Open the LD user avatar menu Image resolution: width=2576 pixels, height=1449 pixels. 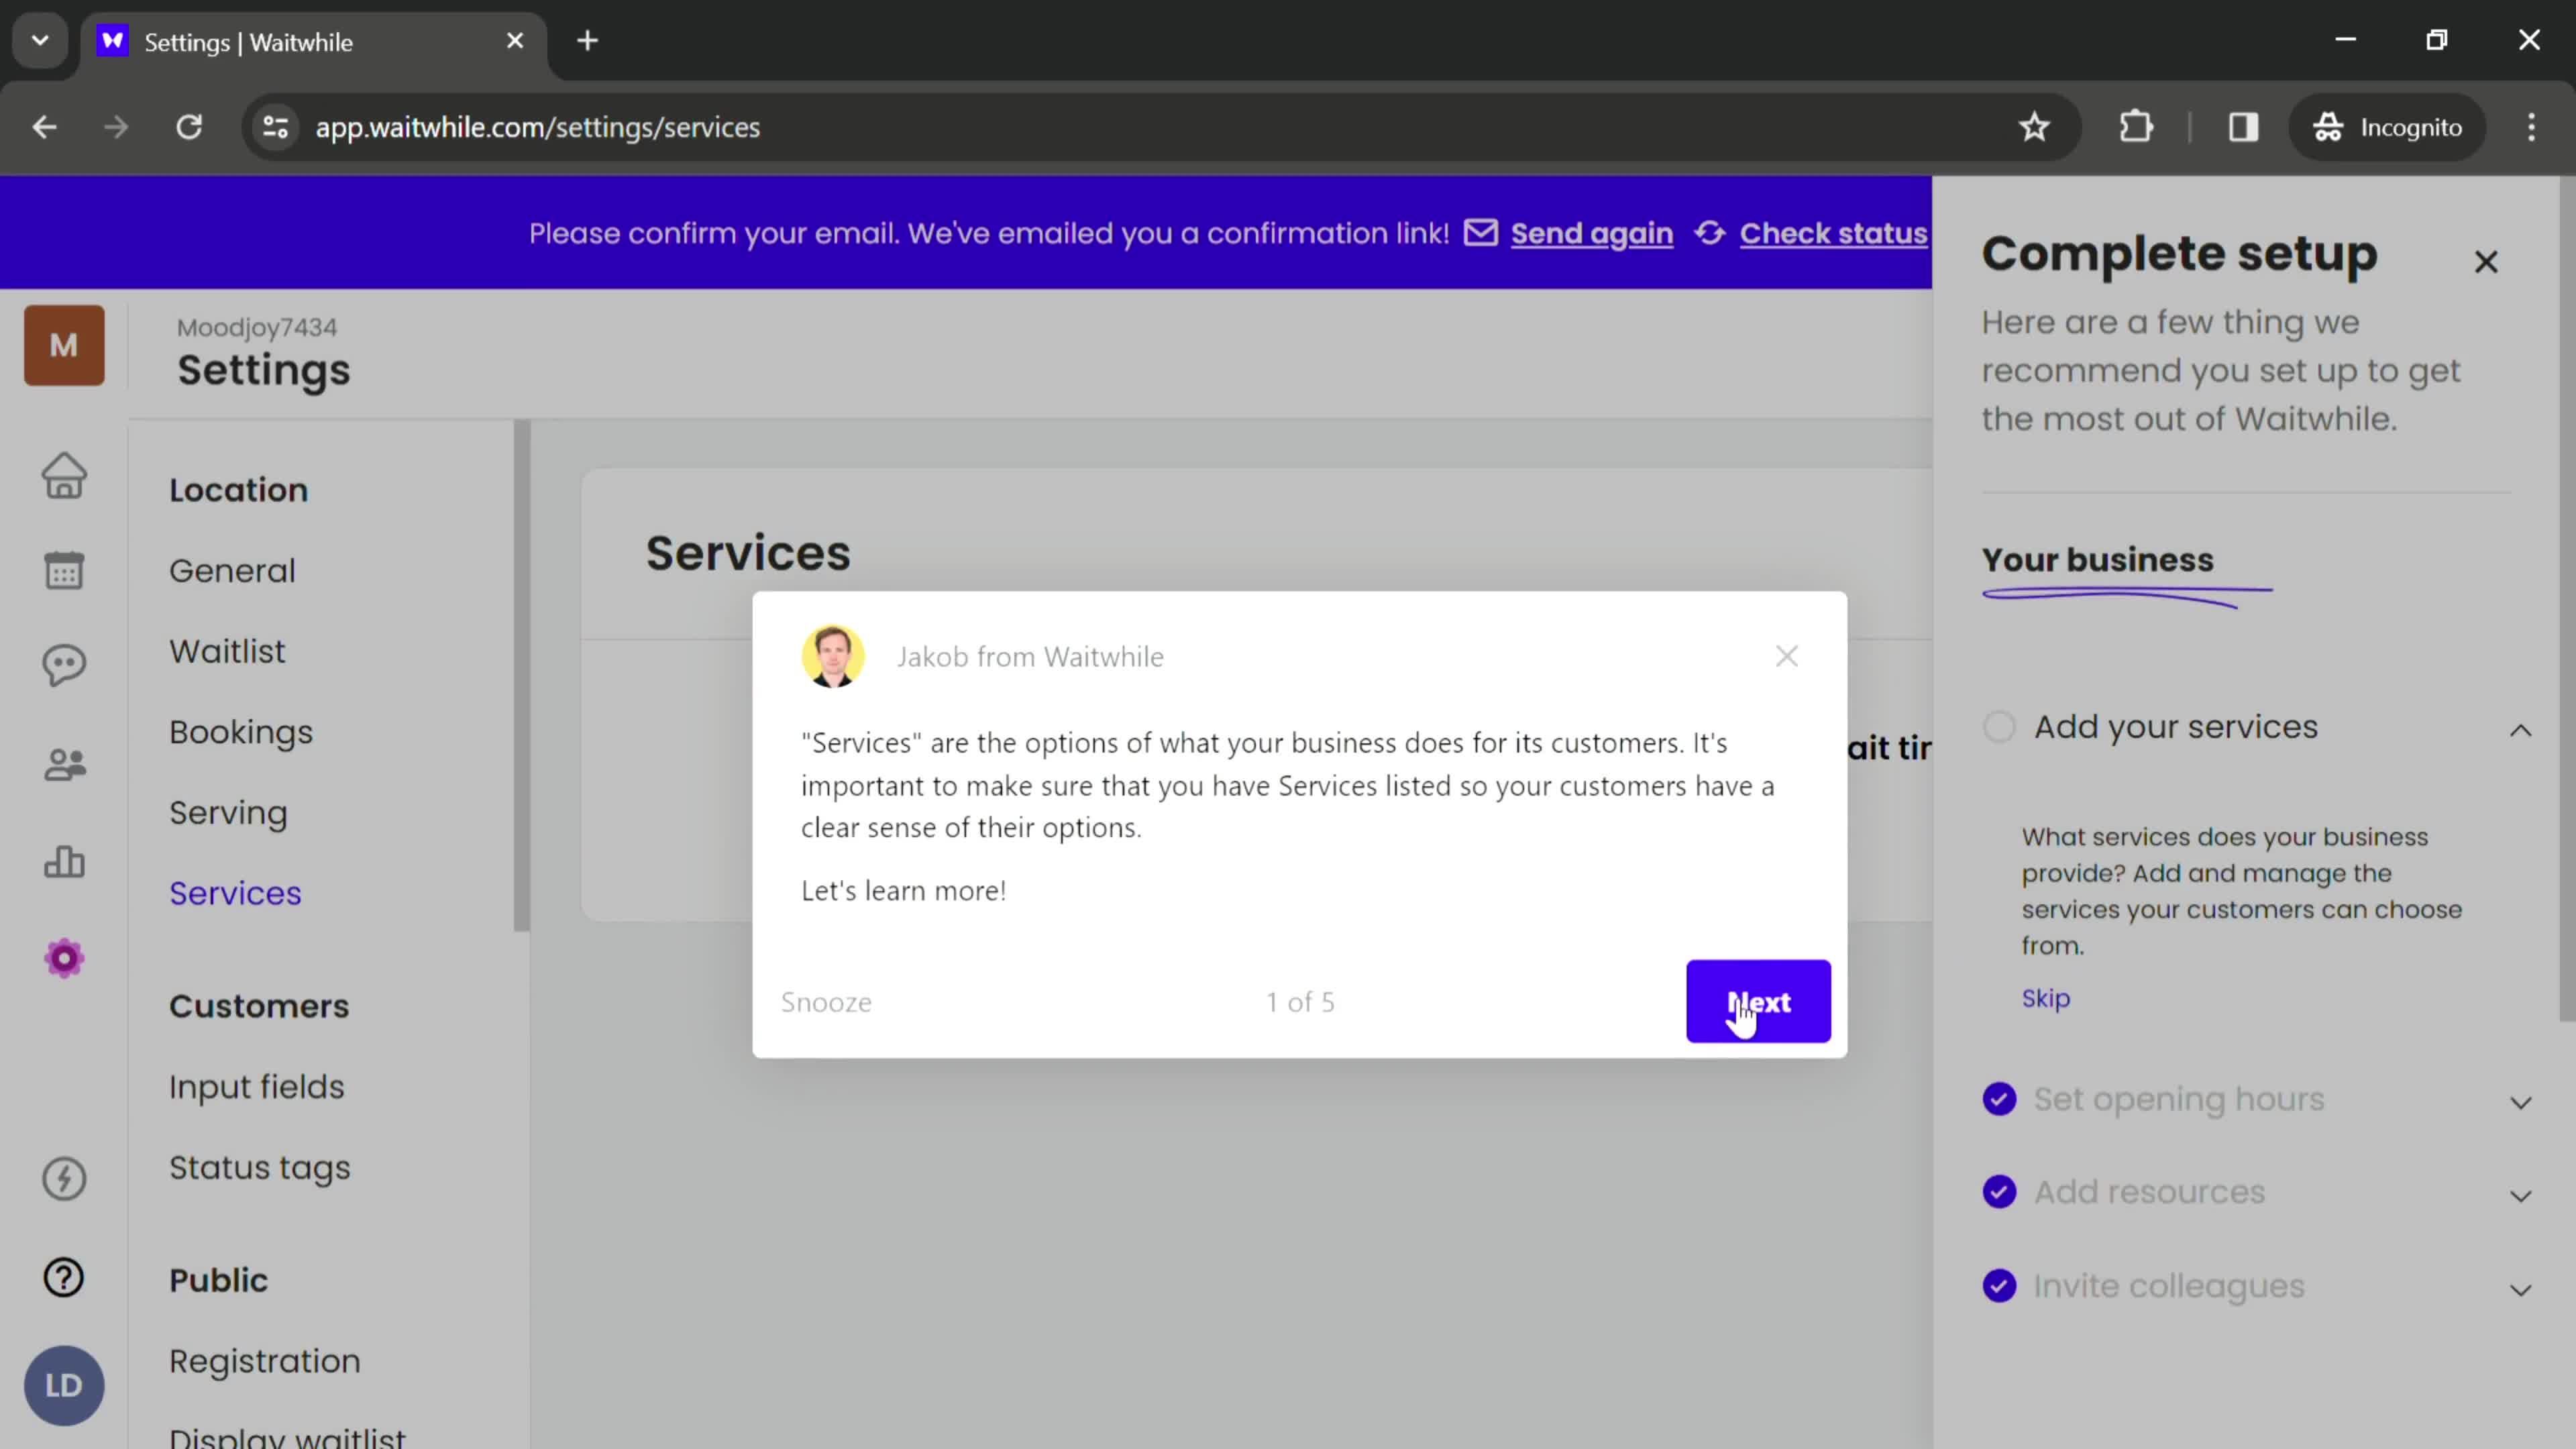tap(64, 1385)
